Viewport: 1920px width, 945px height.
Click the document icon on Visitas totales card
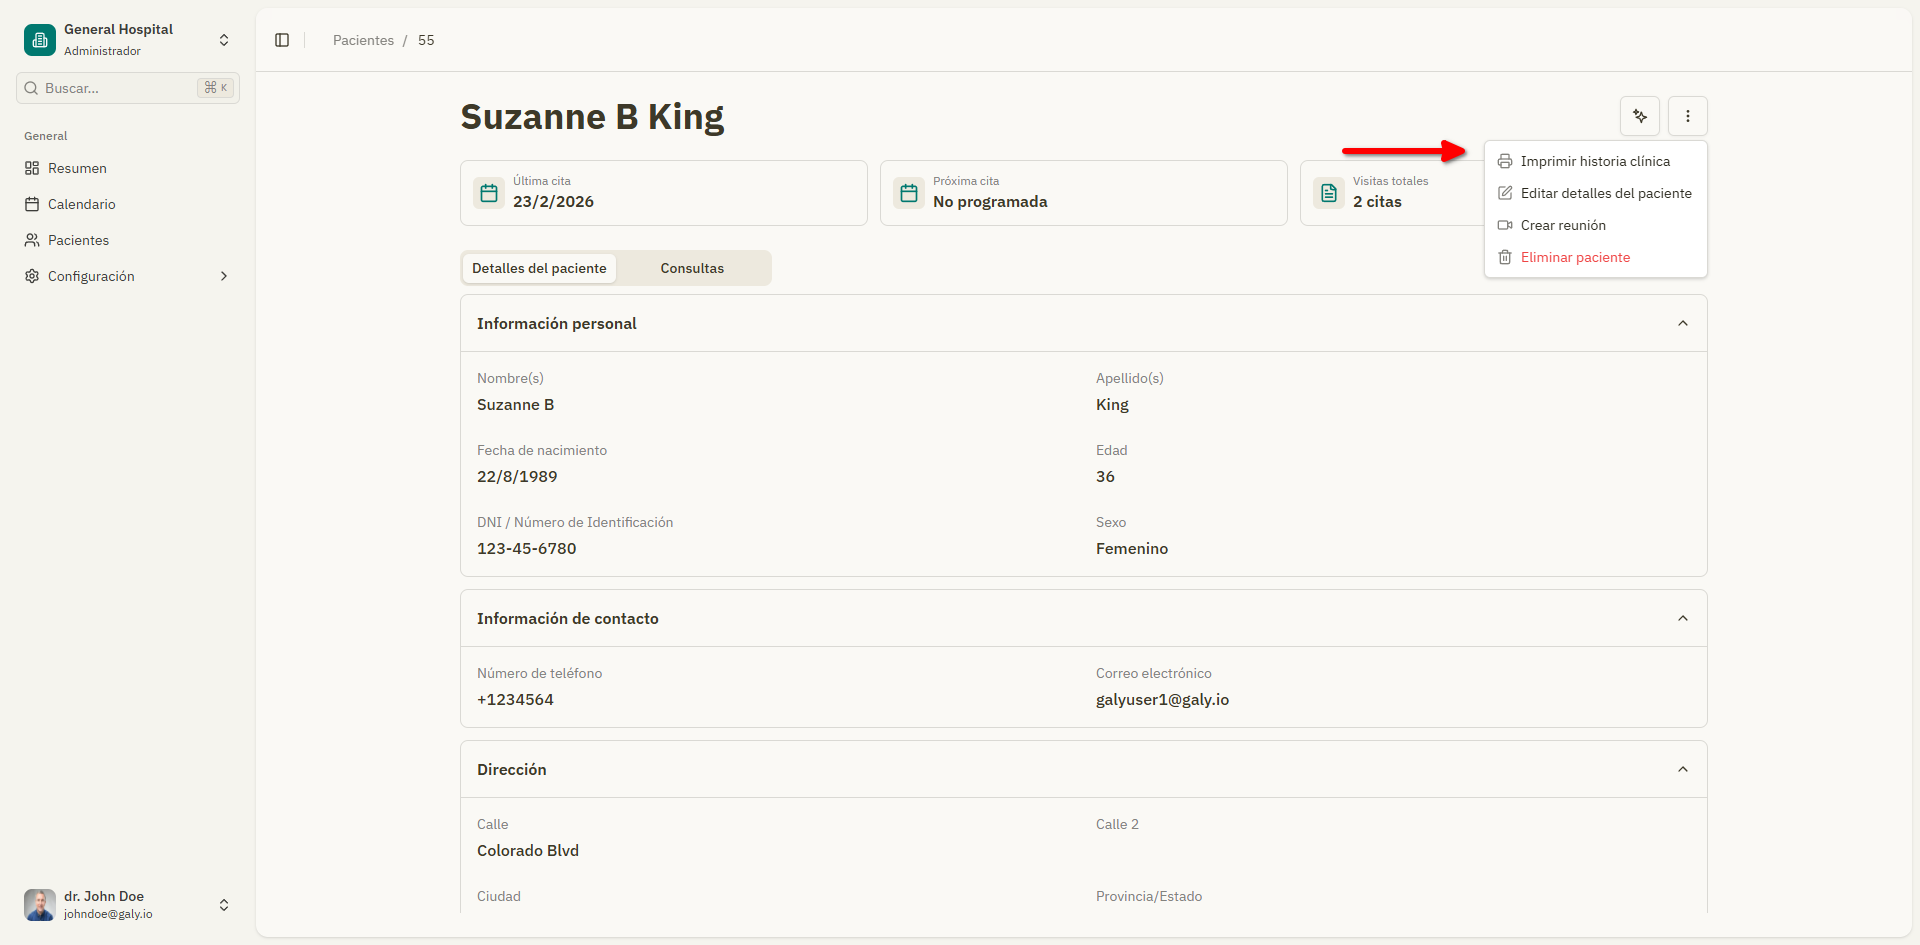point(1329,193)
